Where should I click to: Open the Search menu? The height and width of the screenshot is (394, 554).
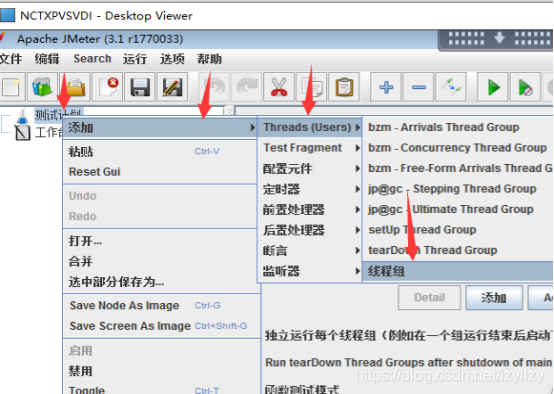[x=92, y=59]
